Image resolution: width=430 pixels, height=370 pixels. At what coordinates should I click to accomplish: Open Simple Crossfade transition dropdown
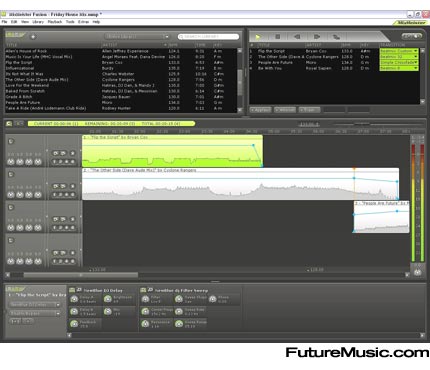399,62
